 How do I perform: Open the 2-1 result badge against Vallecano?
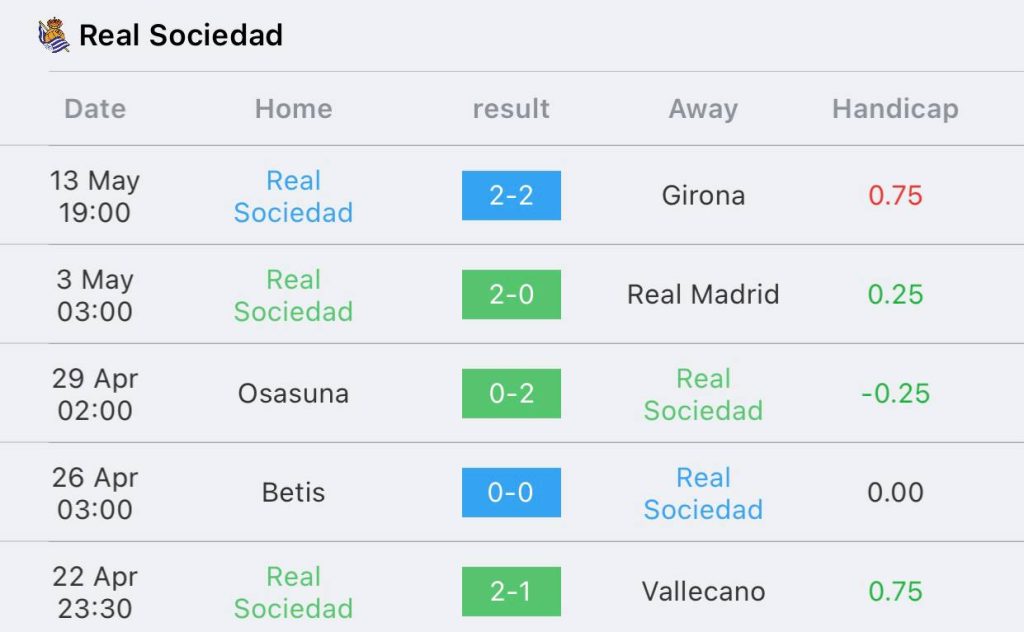click(511, 592)
